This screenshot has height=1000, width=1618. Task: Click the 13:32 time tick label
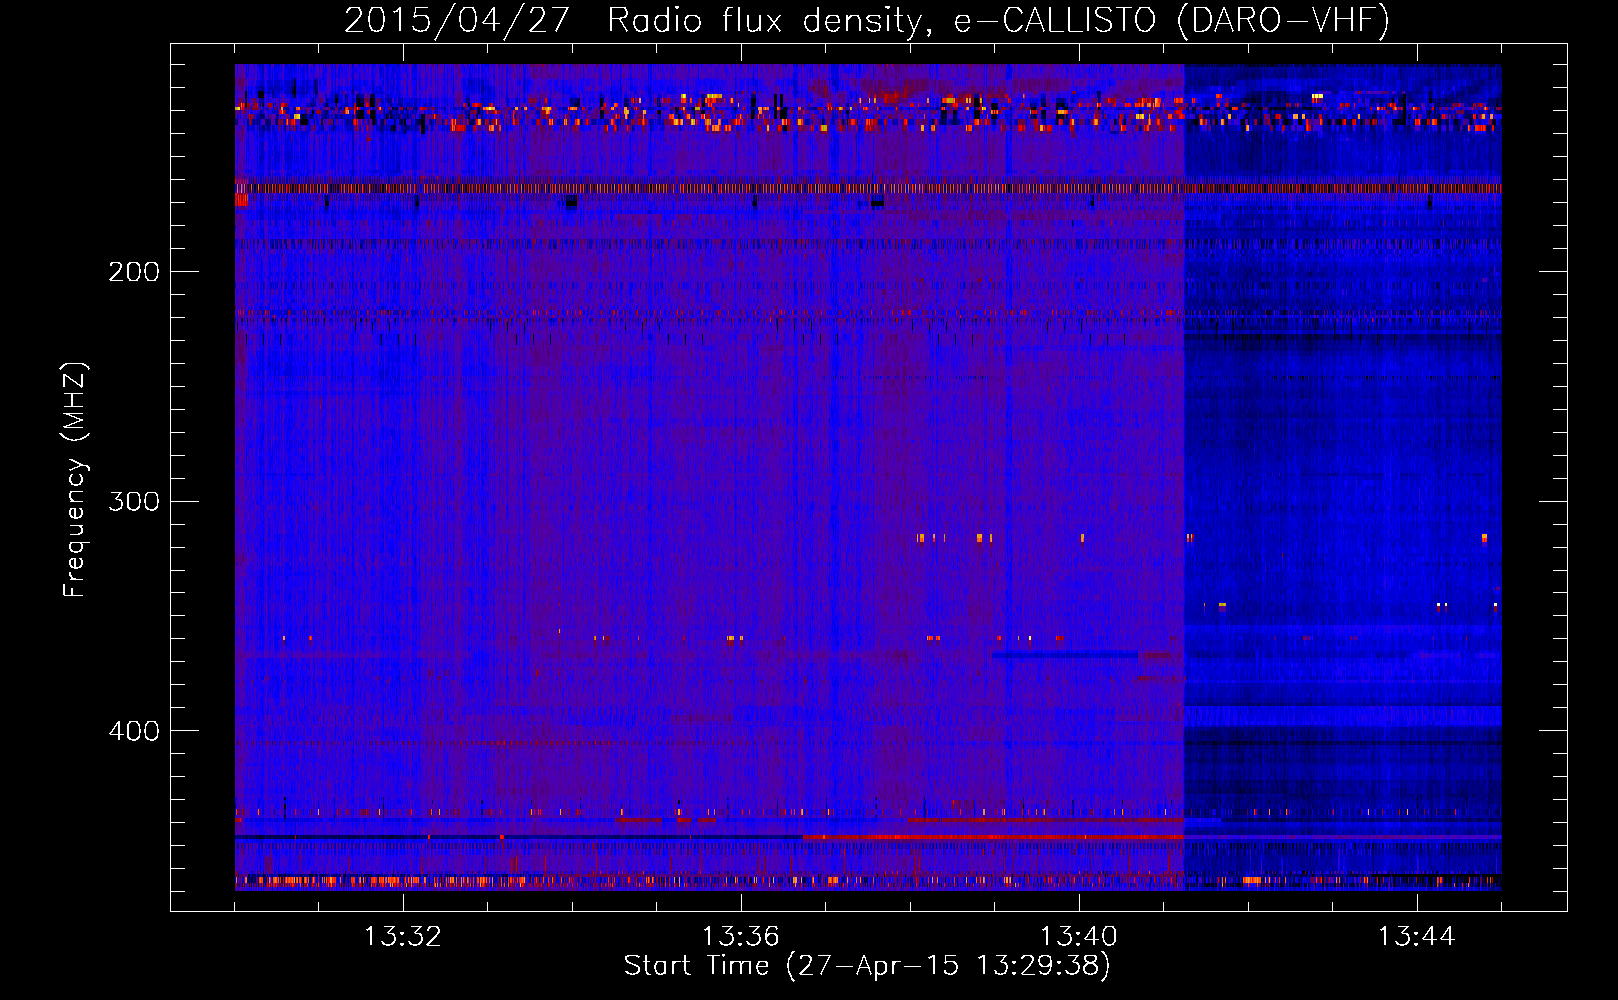pyautogui.click(x=402, y=937)
